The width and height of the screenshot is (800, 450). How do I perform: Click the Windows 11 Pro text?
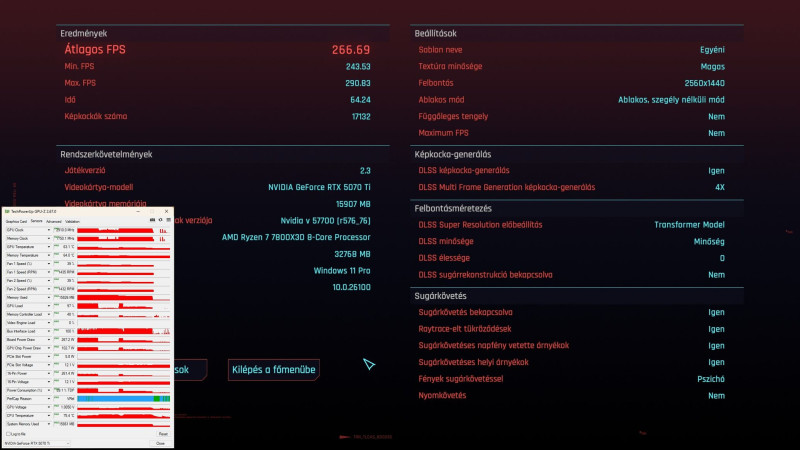click(342, 270)
